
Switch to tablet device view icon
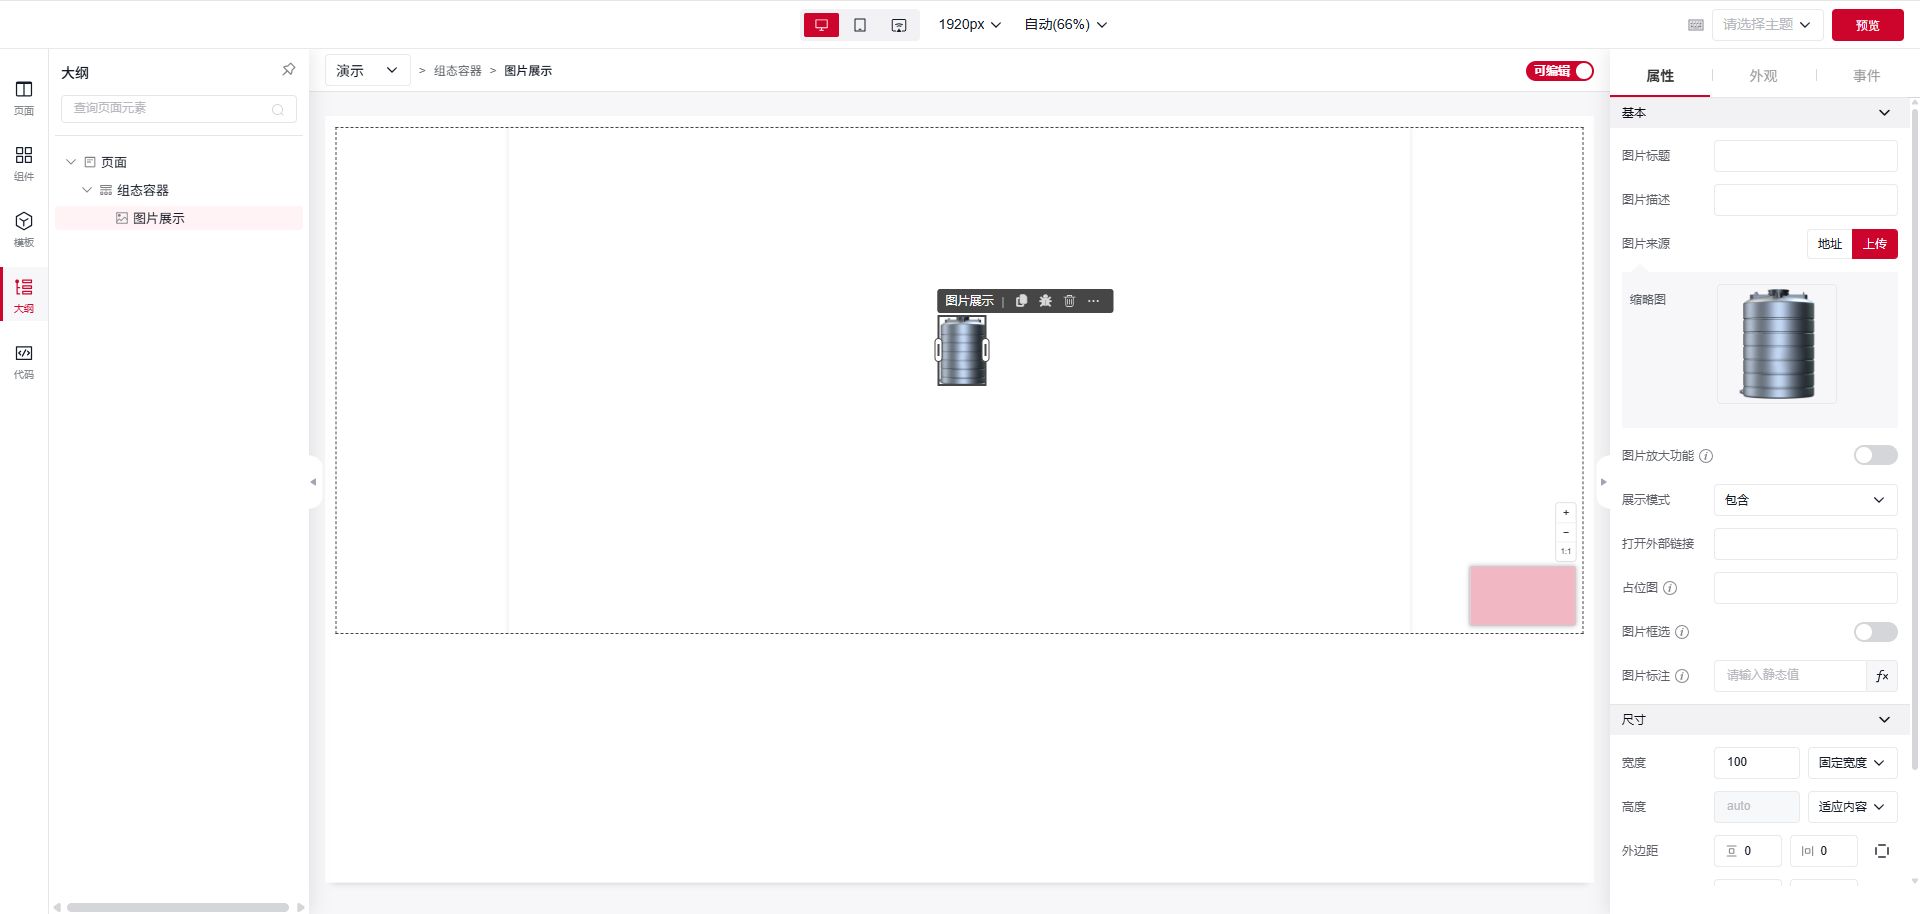pos(860,25)
